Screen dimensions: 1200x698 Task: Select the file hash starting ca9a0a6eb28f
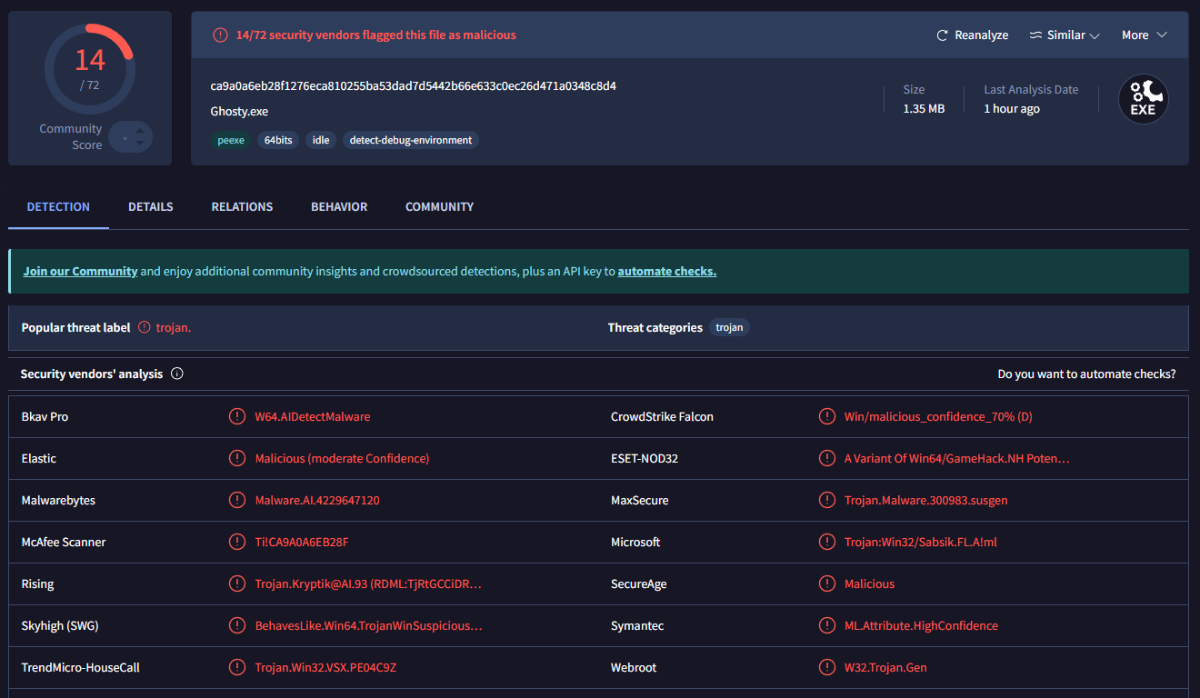tap(413, 86)
